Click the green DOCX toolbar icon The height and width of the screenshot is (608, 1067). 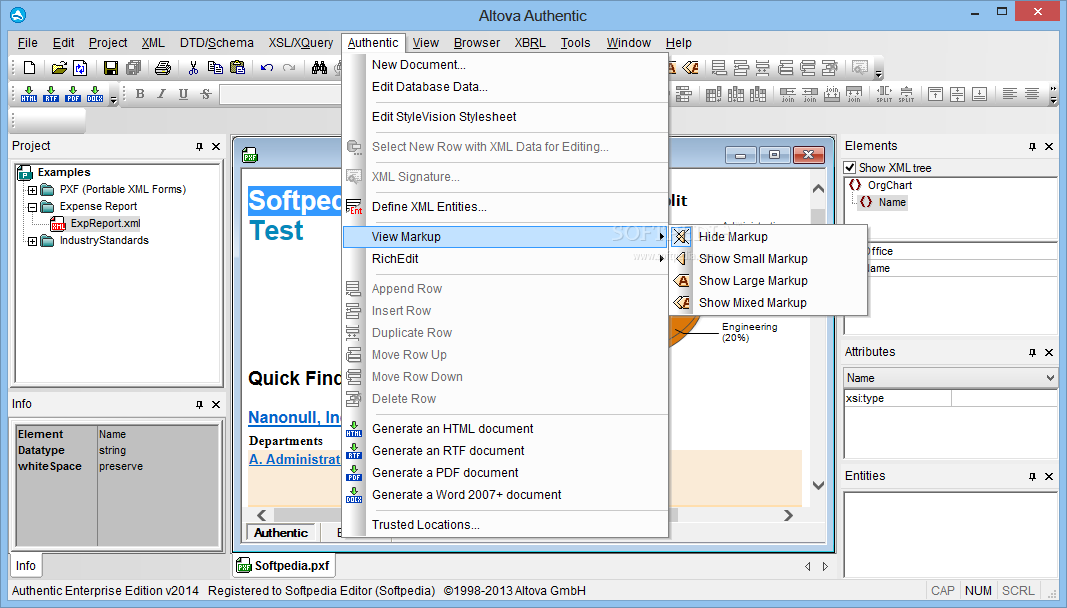(95, 94)
